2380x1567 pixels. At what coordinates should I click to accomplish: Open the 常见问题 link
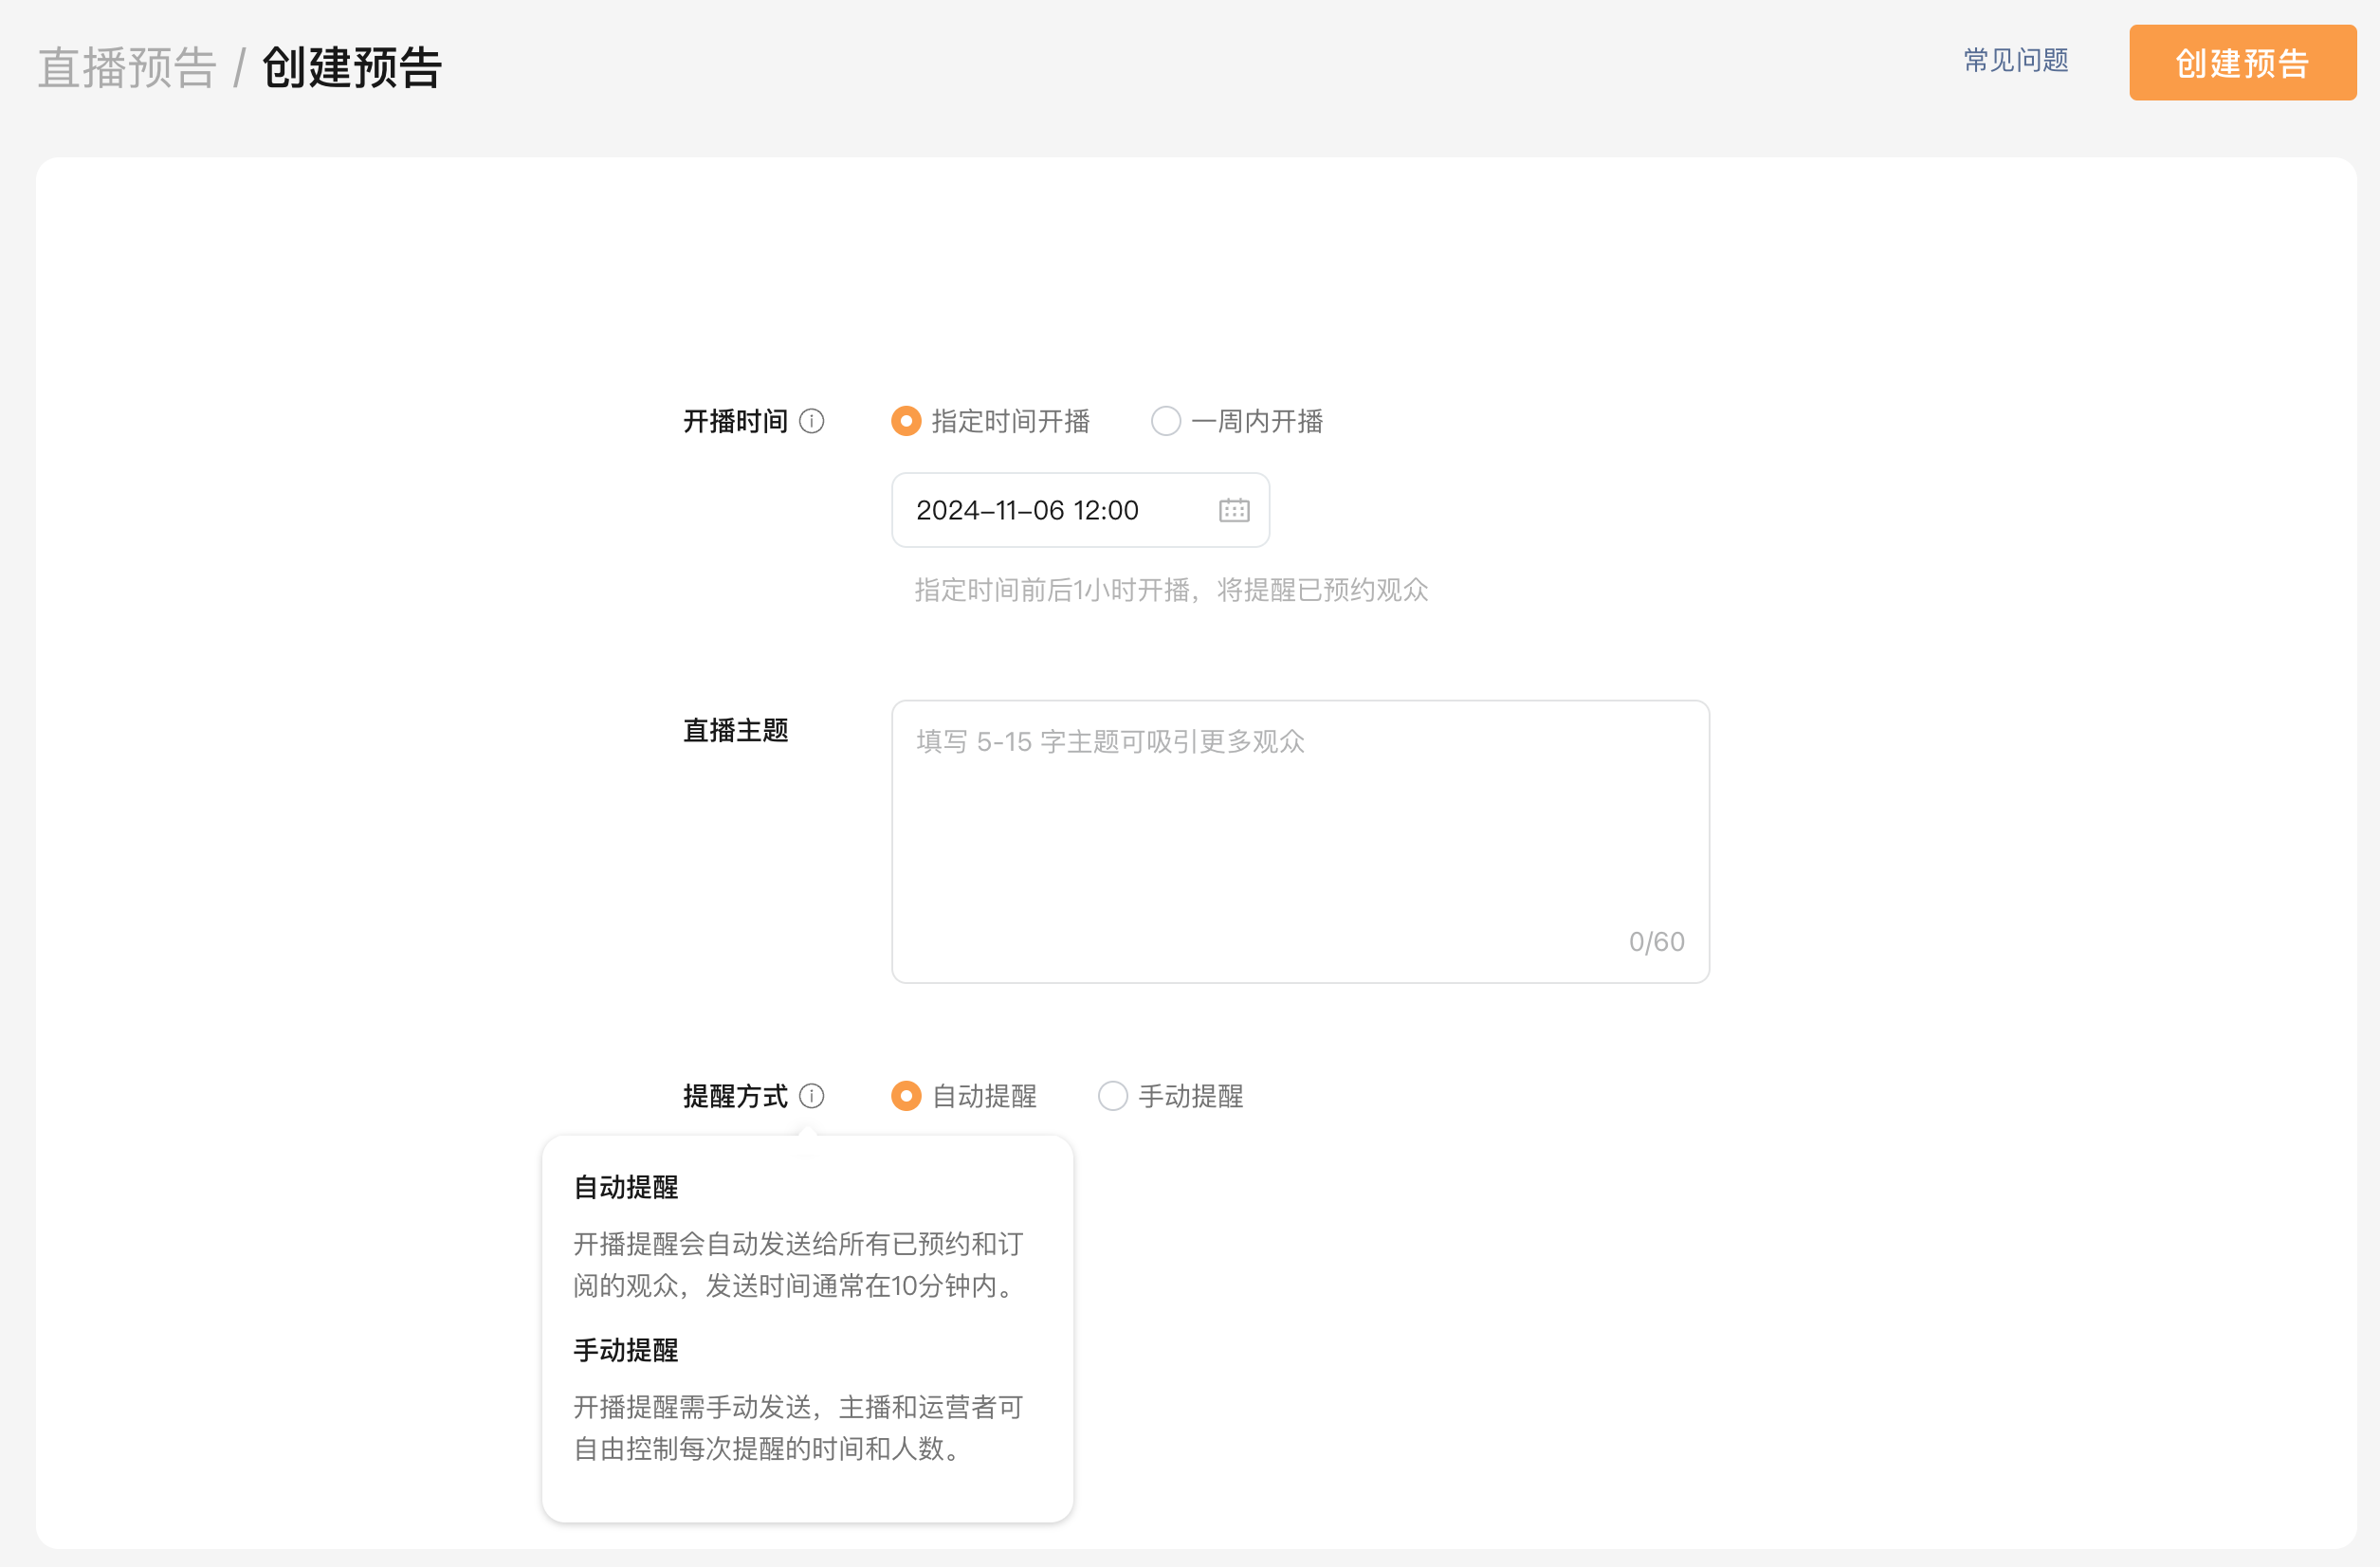2015,60
